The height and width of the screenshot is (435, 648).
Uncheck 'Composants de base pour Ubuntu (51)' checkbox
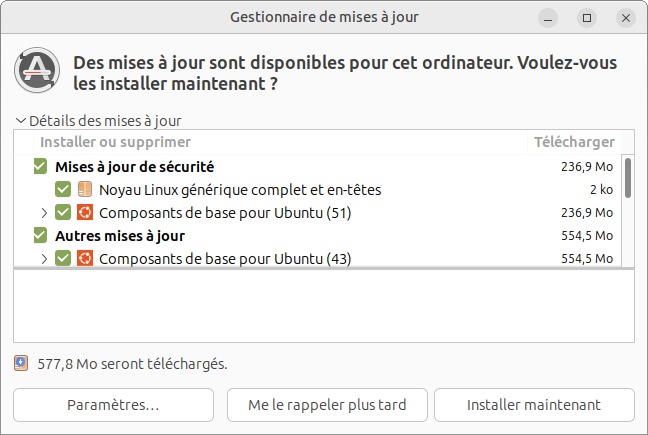[63, 212]
